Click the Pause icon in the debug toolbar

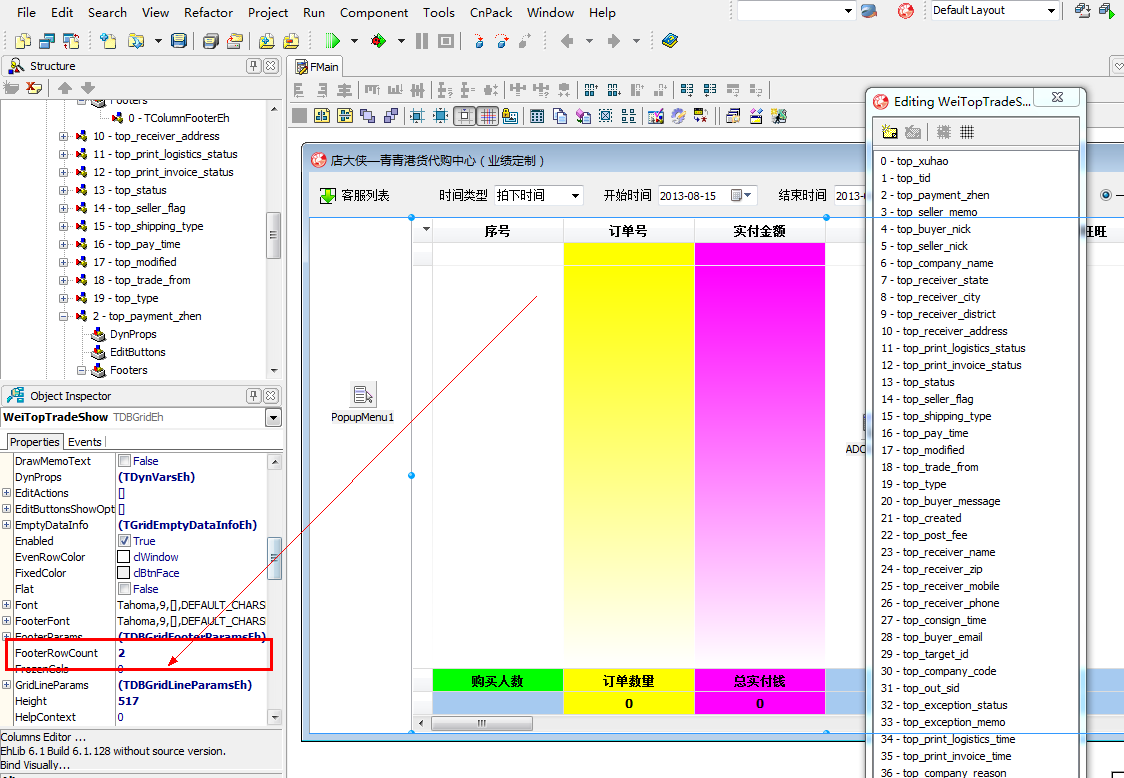[422, 41]
